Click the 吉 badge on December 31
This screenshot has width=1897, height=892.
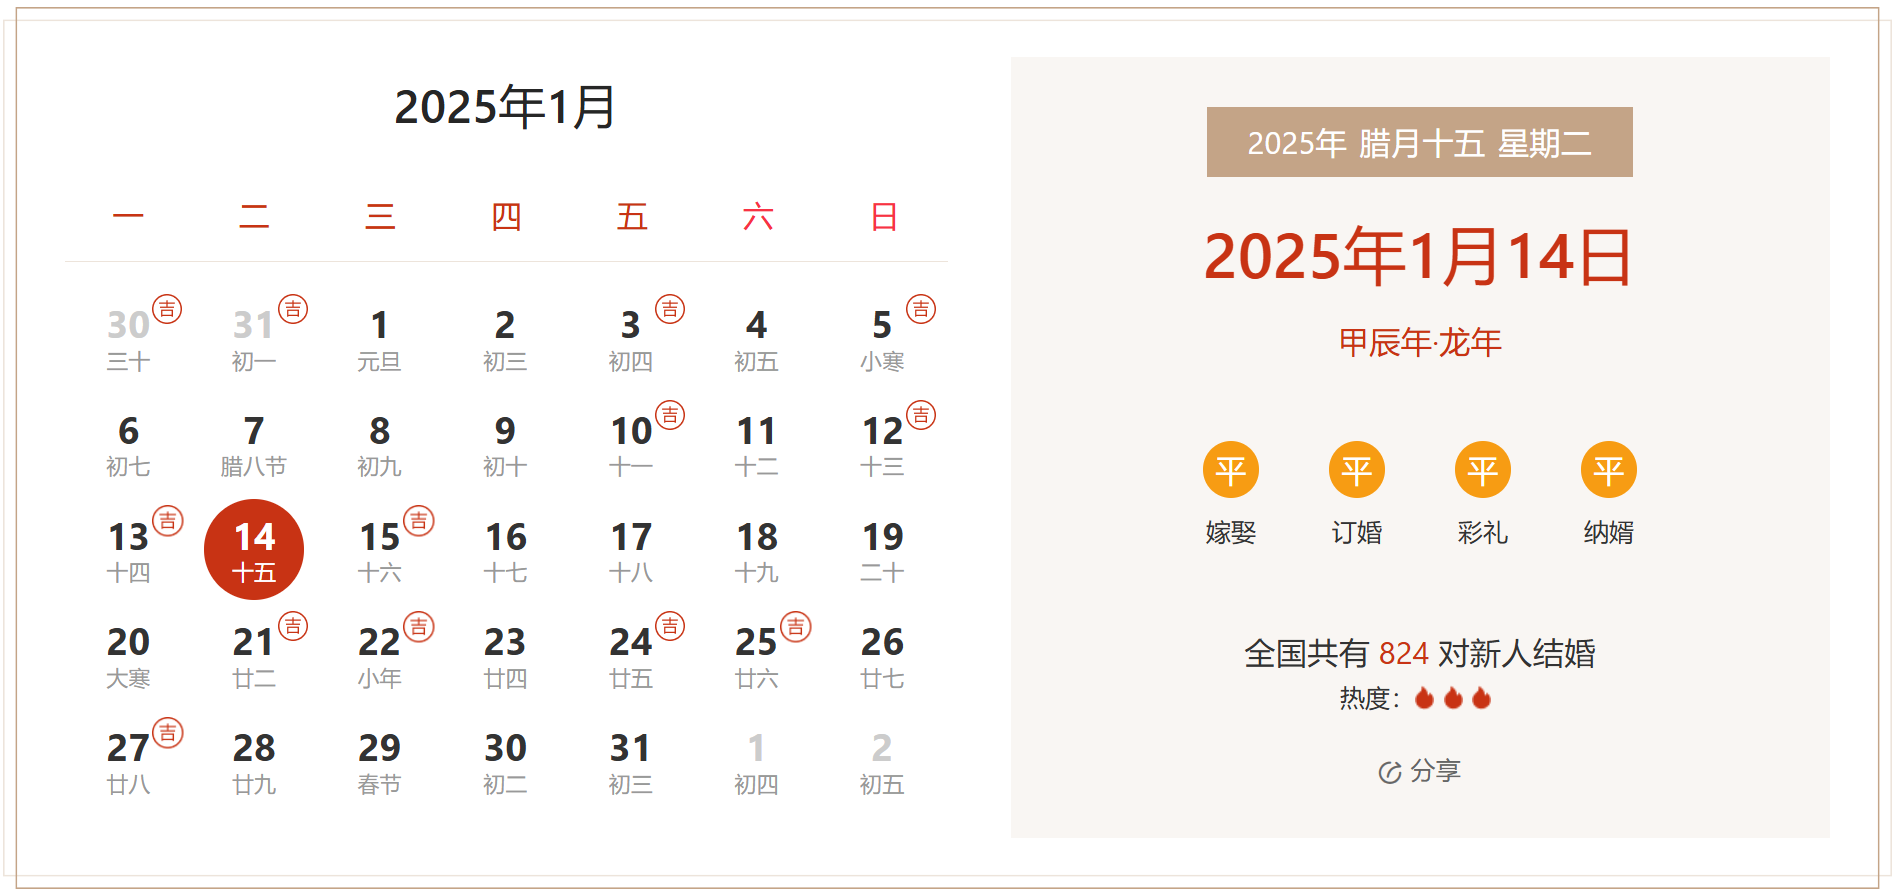click(293, 309)
